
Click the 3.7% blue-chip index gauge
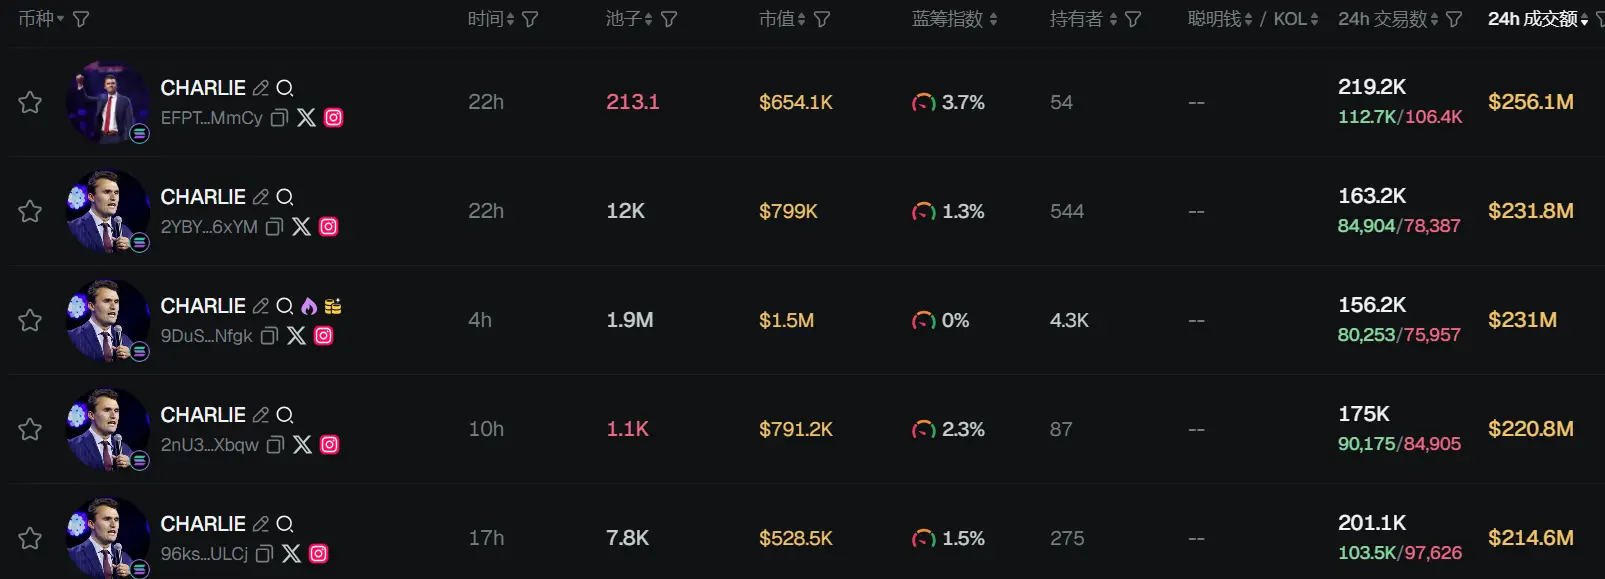(x=923, y=102)
